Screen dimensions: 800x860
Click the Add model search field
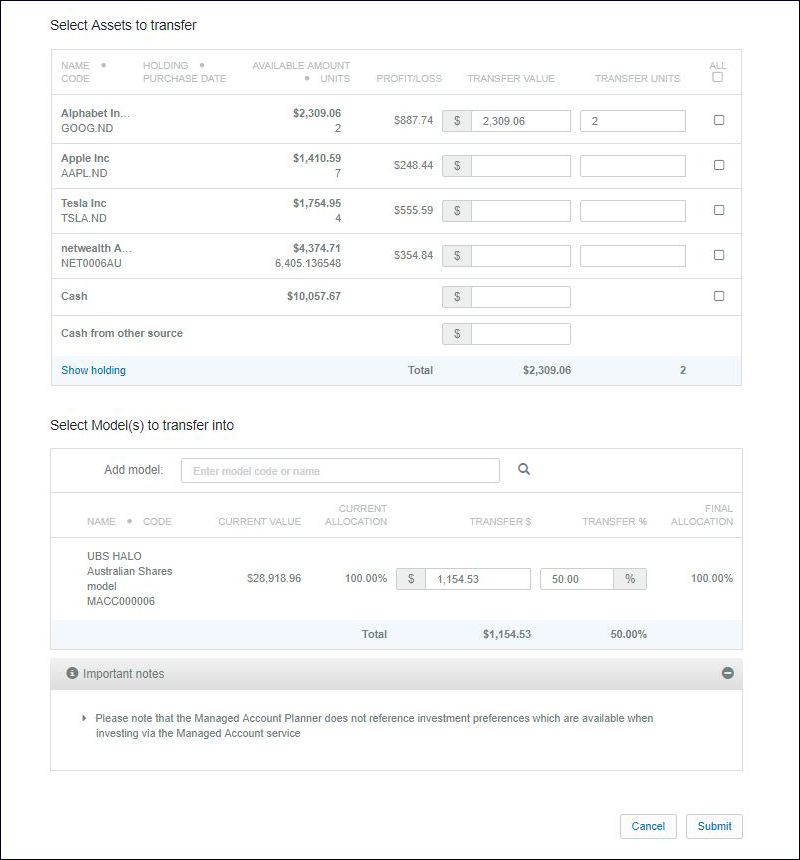(x=340, y=470)
